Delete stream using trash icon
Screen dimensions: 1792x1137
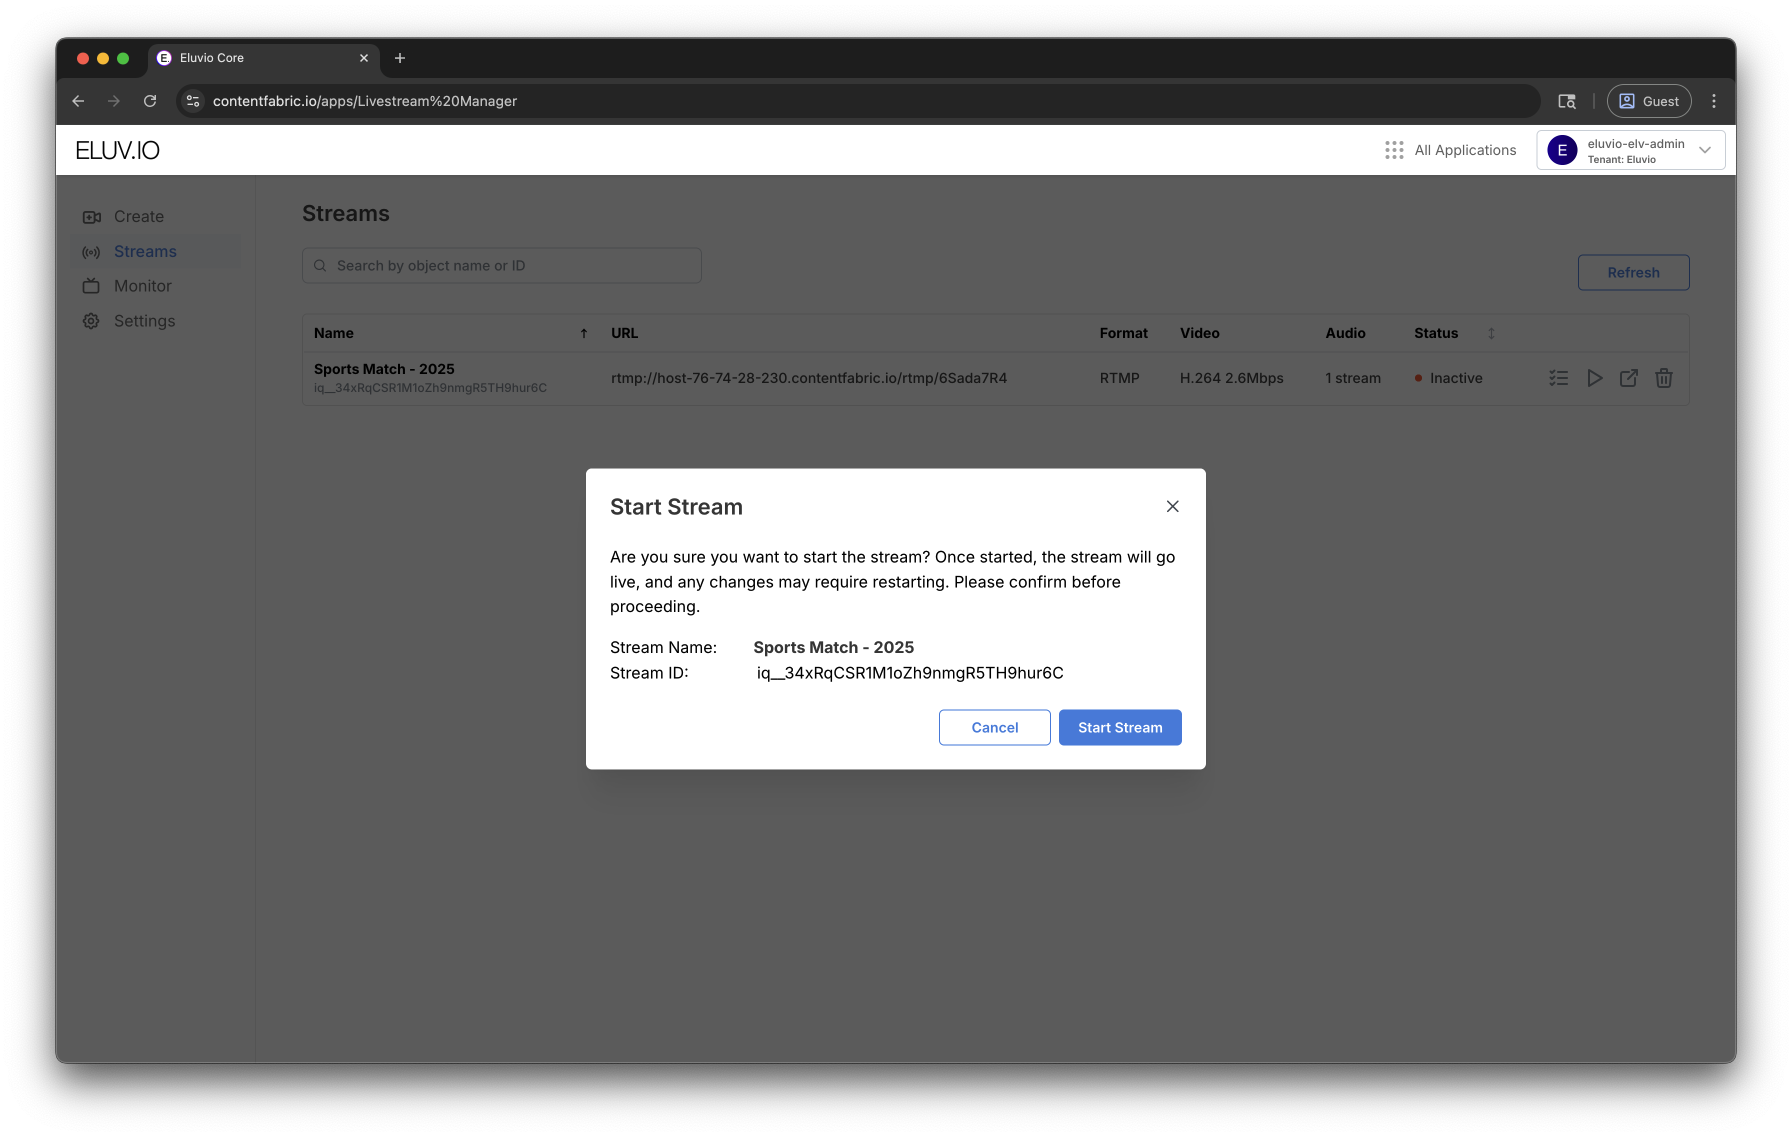(x=1663, y=378)
